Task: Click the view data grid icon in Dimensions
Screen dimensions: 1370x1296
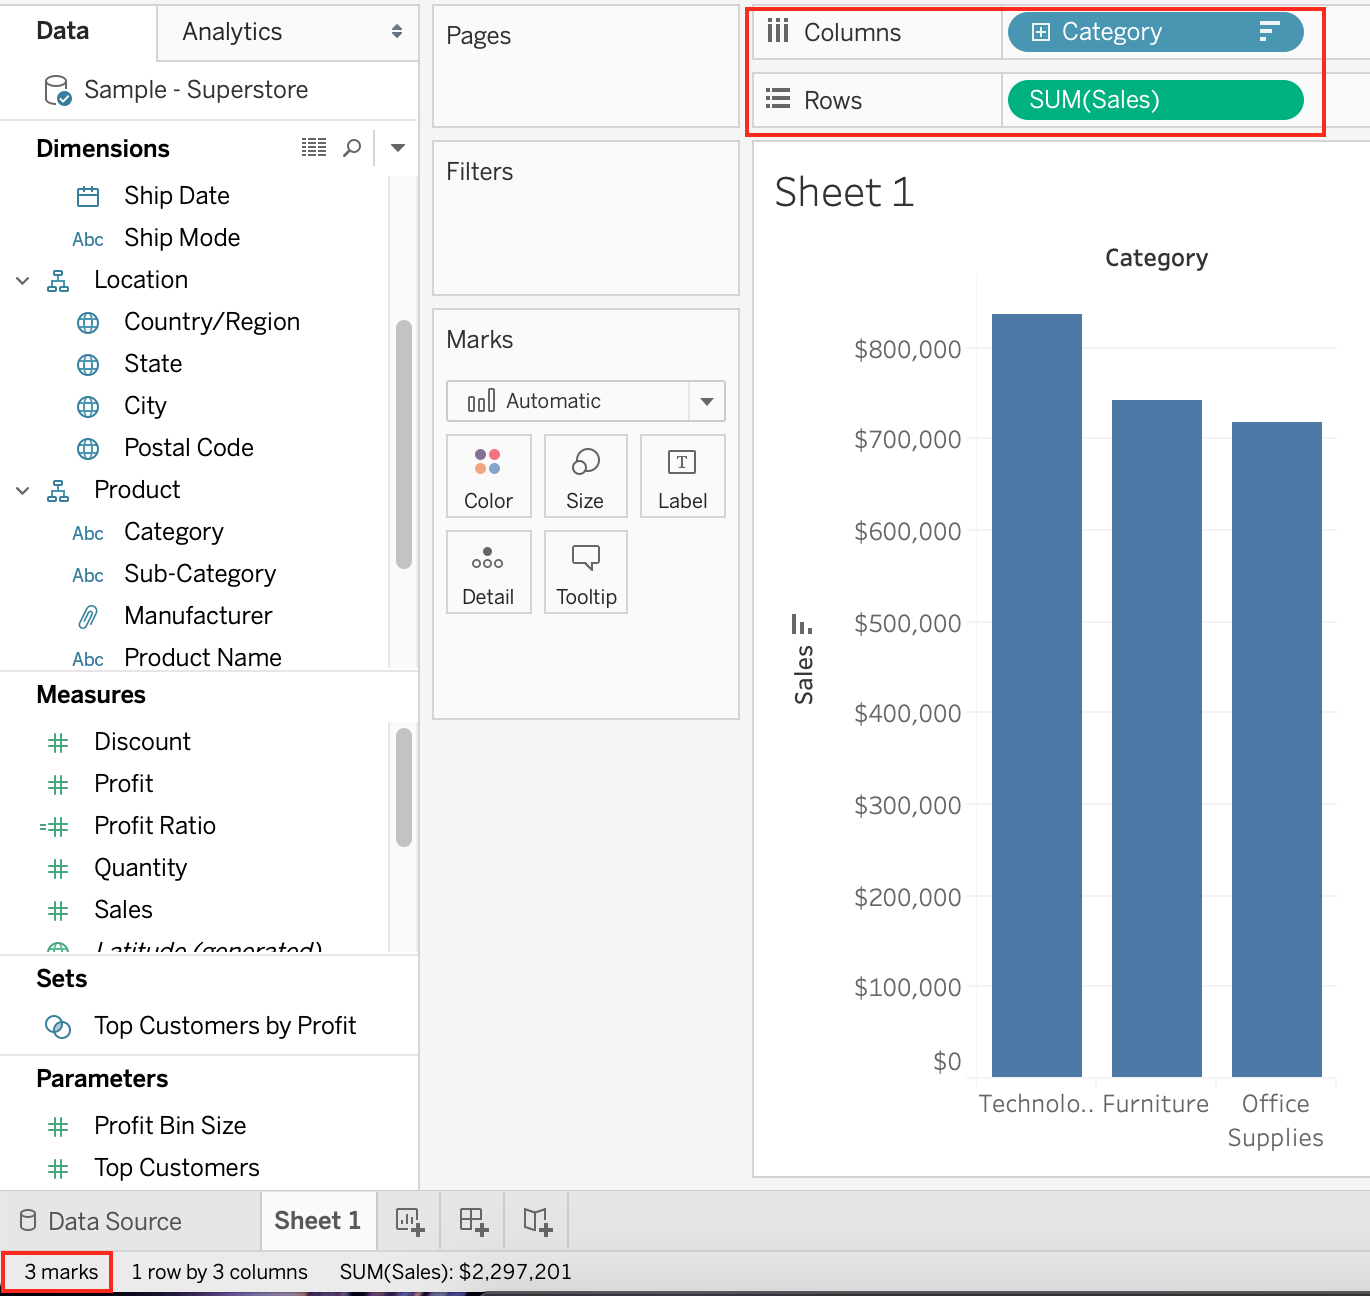Action: click(314, 148)
